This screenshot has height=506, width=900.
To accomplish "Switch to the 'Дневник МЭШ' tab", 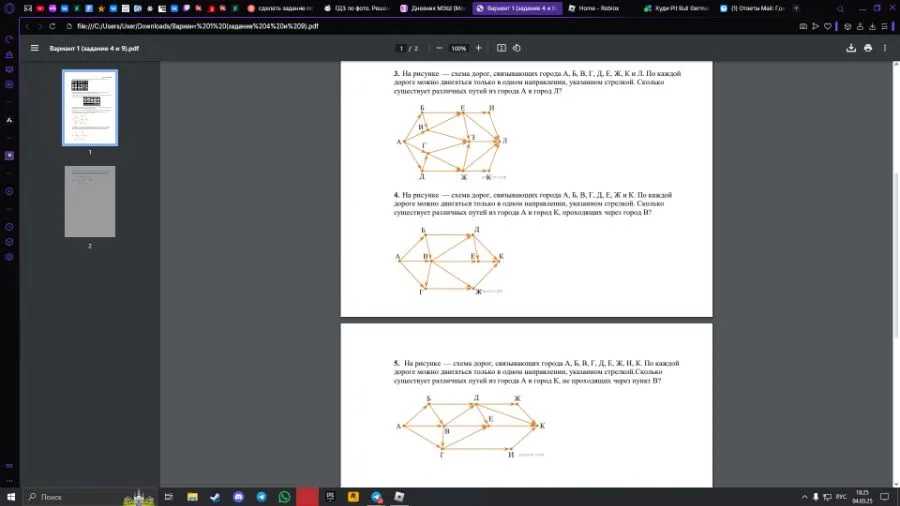I will click(433, 9).
